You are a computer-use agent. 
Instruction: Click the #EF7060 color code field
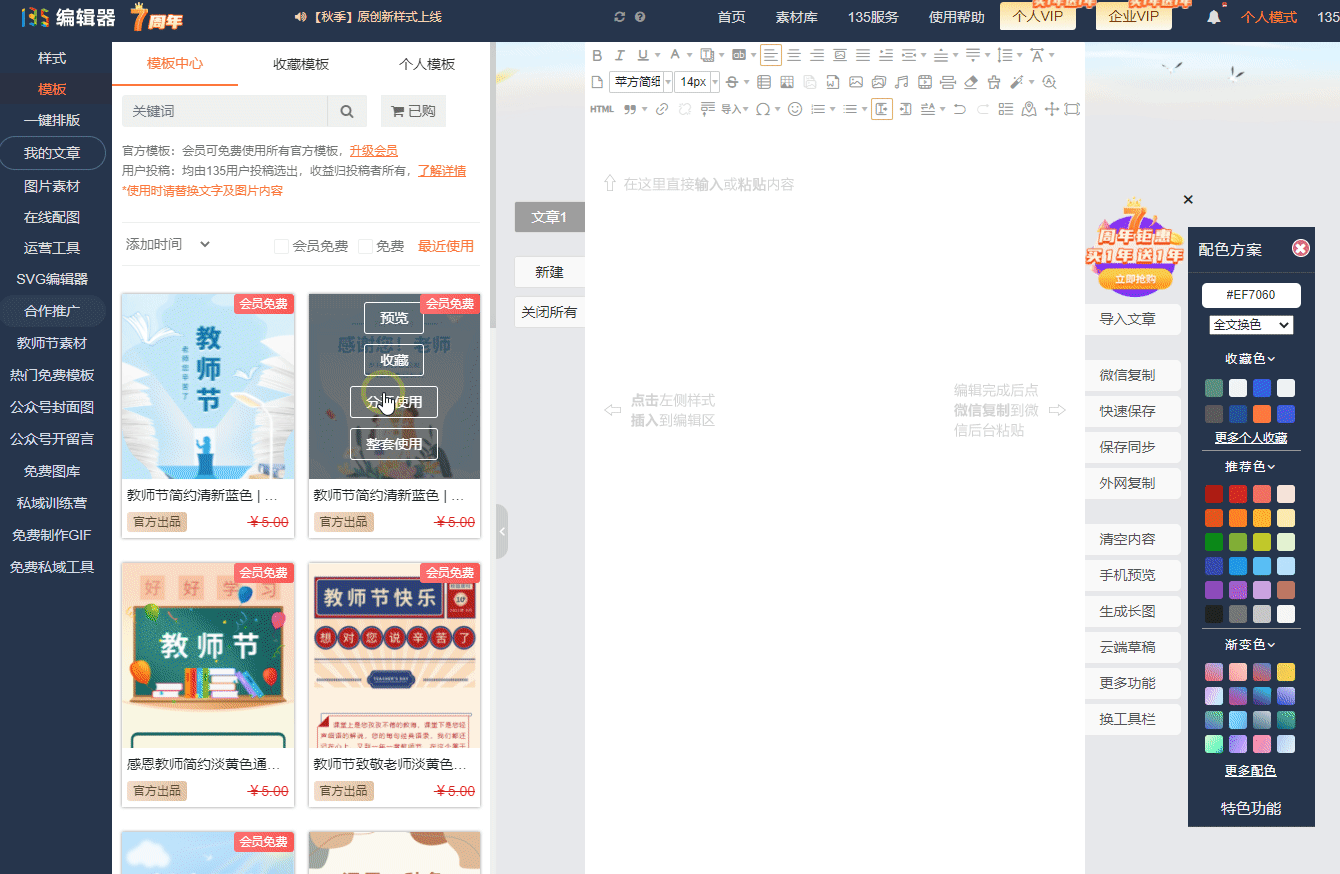point(1251,295)
